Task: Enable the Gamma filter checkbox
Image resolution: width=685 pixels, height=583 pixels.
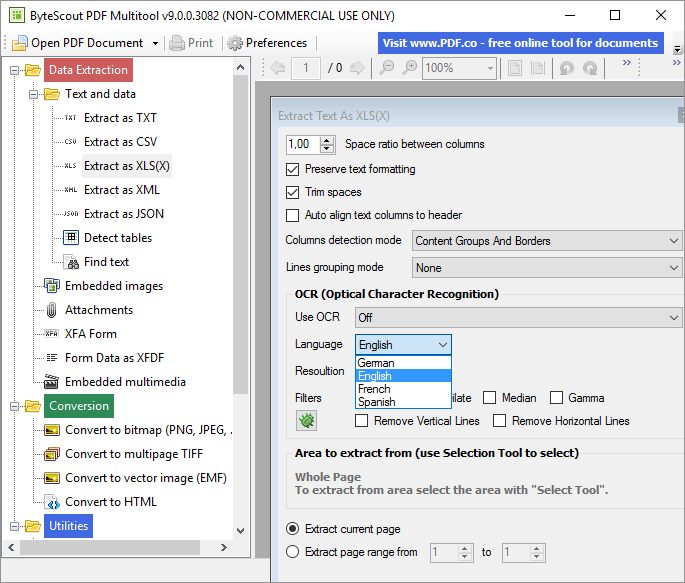Action: [x=556, y=398]
